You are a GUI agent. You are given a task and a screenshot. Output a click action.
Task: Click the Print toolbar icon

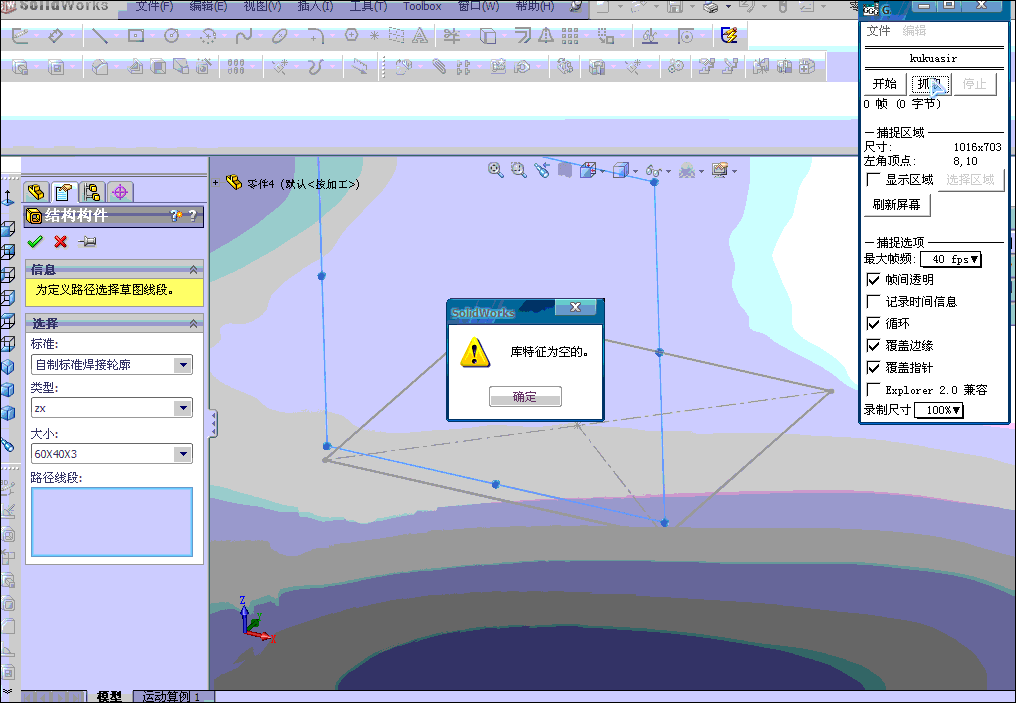pos(711,7)
